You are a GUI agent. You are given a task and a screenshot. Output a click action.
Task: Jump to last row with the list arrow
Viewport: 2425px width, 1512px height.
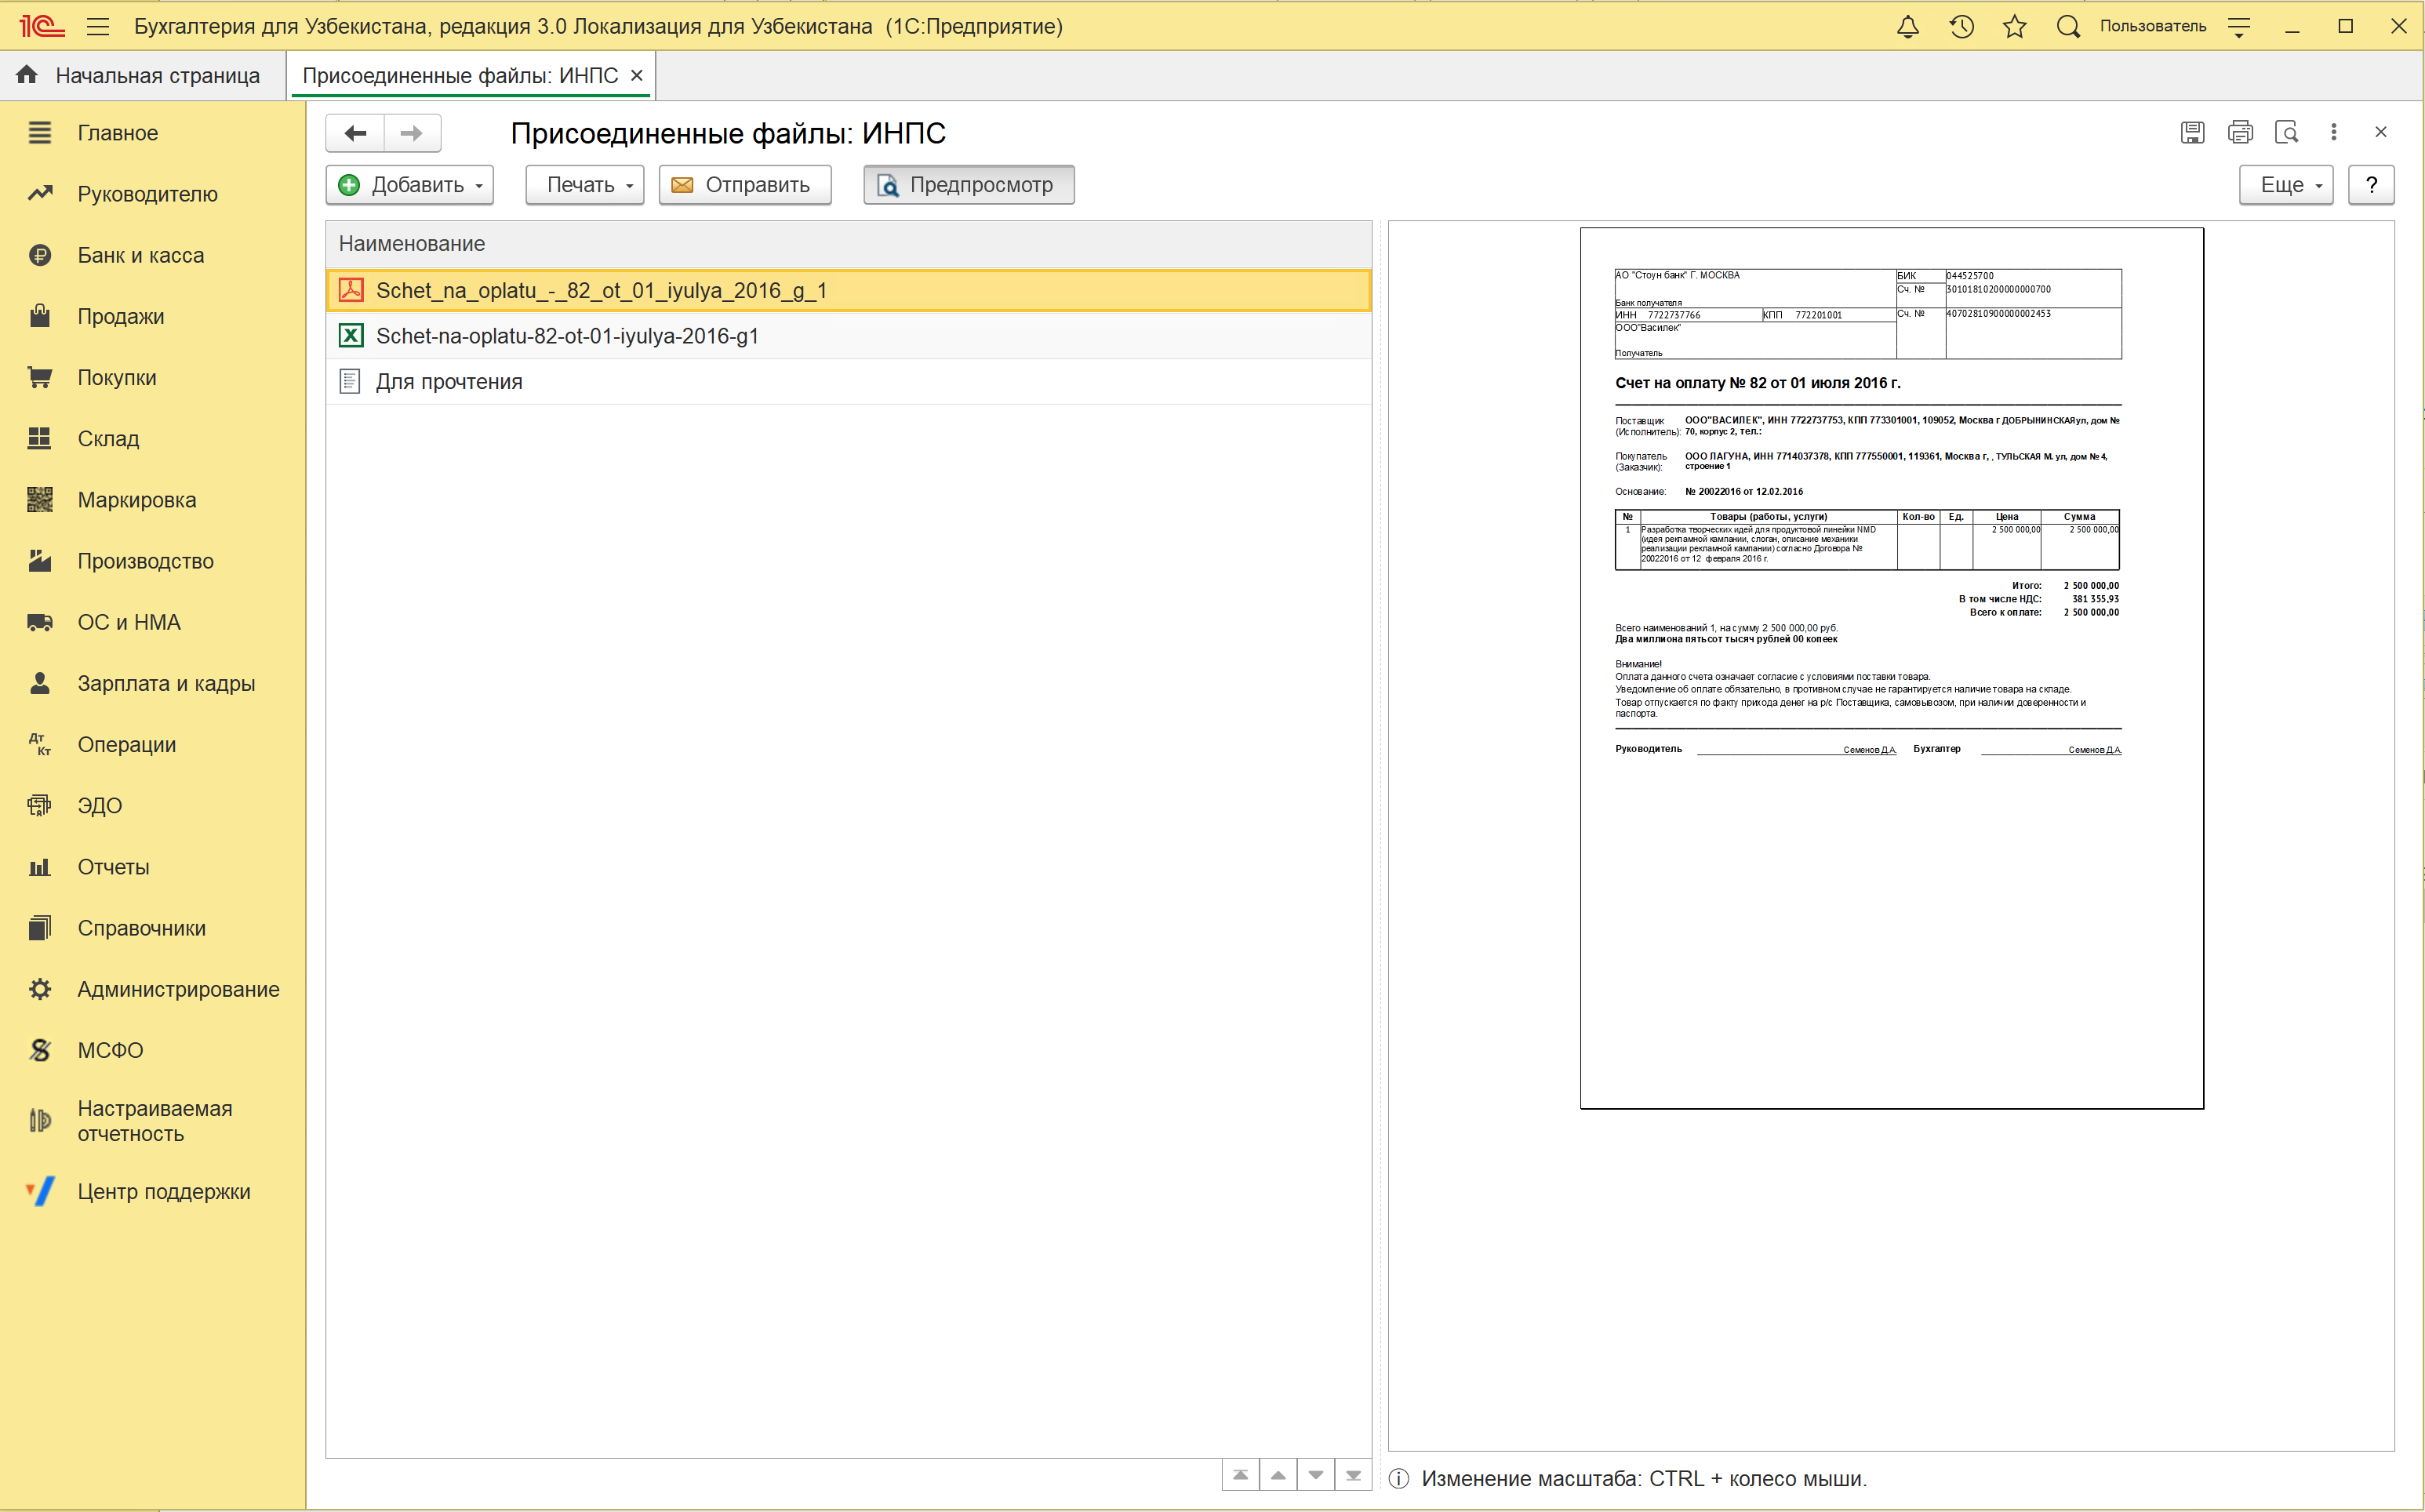(x=1353, y=1476)
